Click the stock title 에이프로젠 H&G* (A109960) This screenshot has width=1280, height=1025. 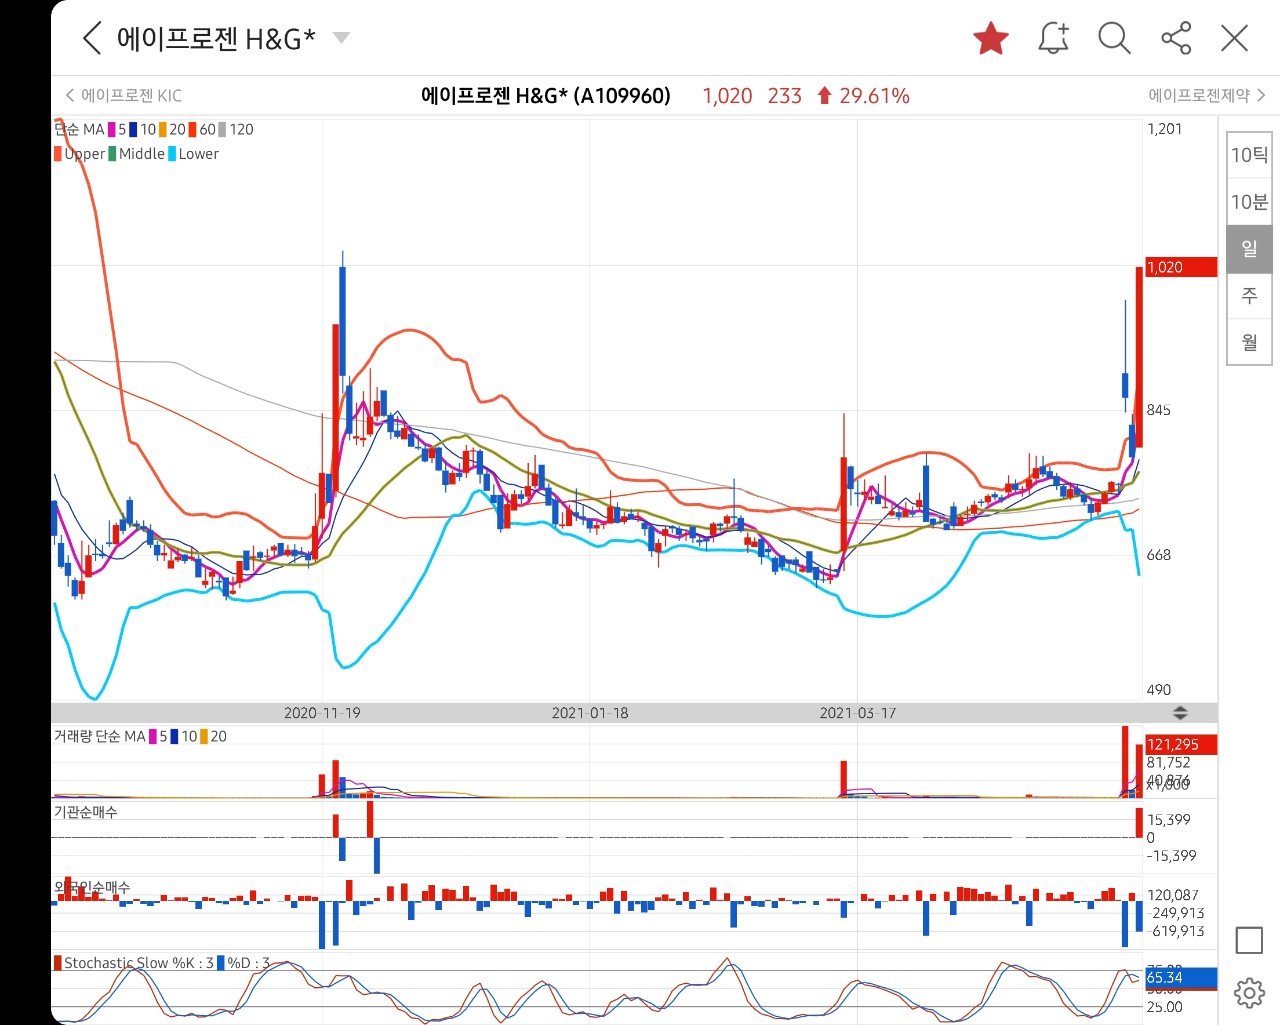point(546,96)
